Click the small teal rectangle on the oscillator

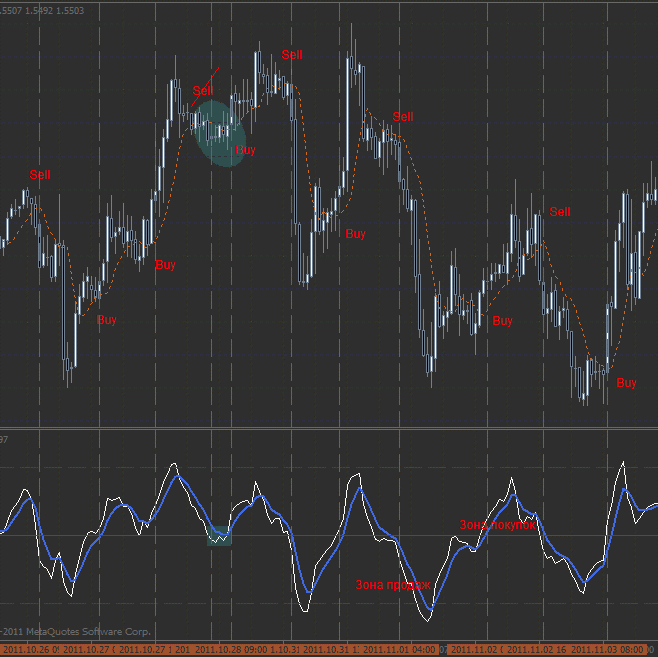219,537
